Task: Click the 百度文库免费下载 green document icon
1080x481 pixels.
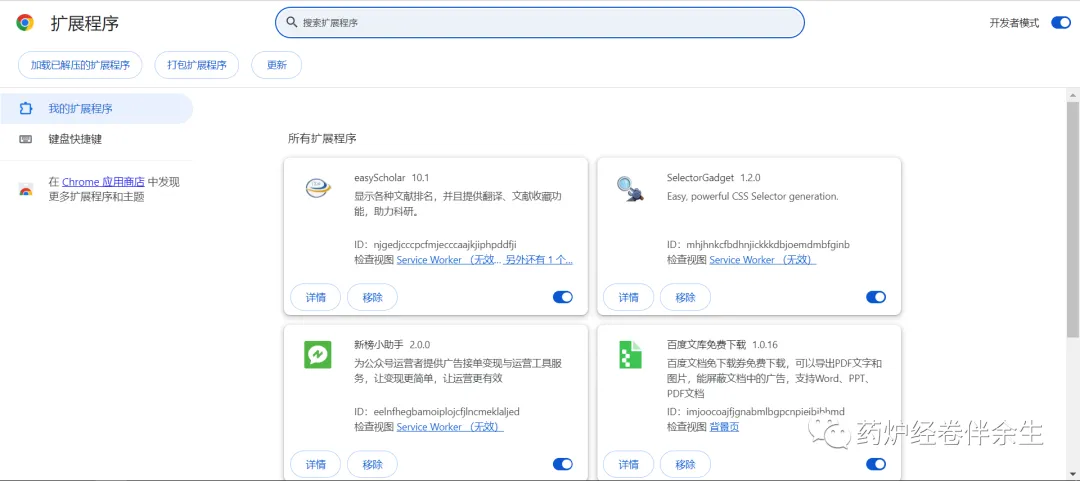Action: click(630, 355)
